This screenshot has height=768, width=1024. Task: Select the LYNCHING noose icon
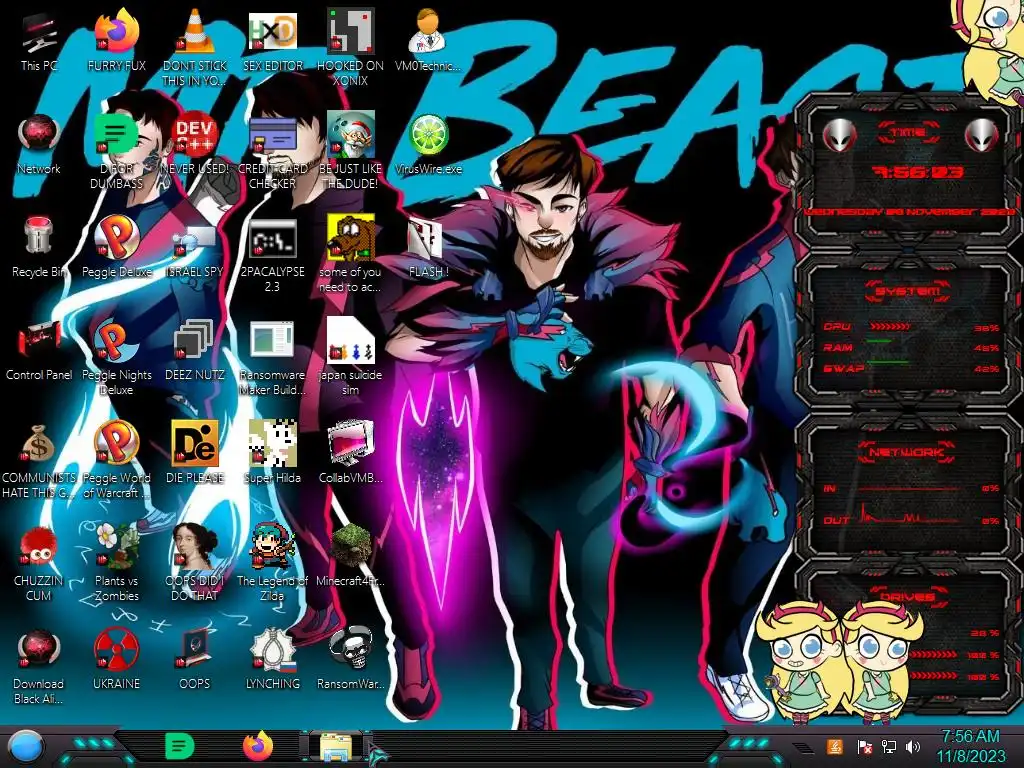pyautogui.click(x=272, y=660)
